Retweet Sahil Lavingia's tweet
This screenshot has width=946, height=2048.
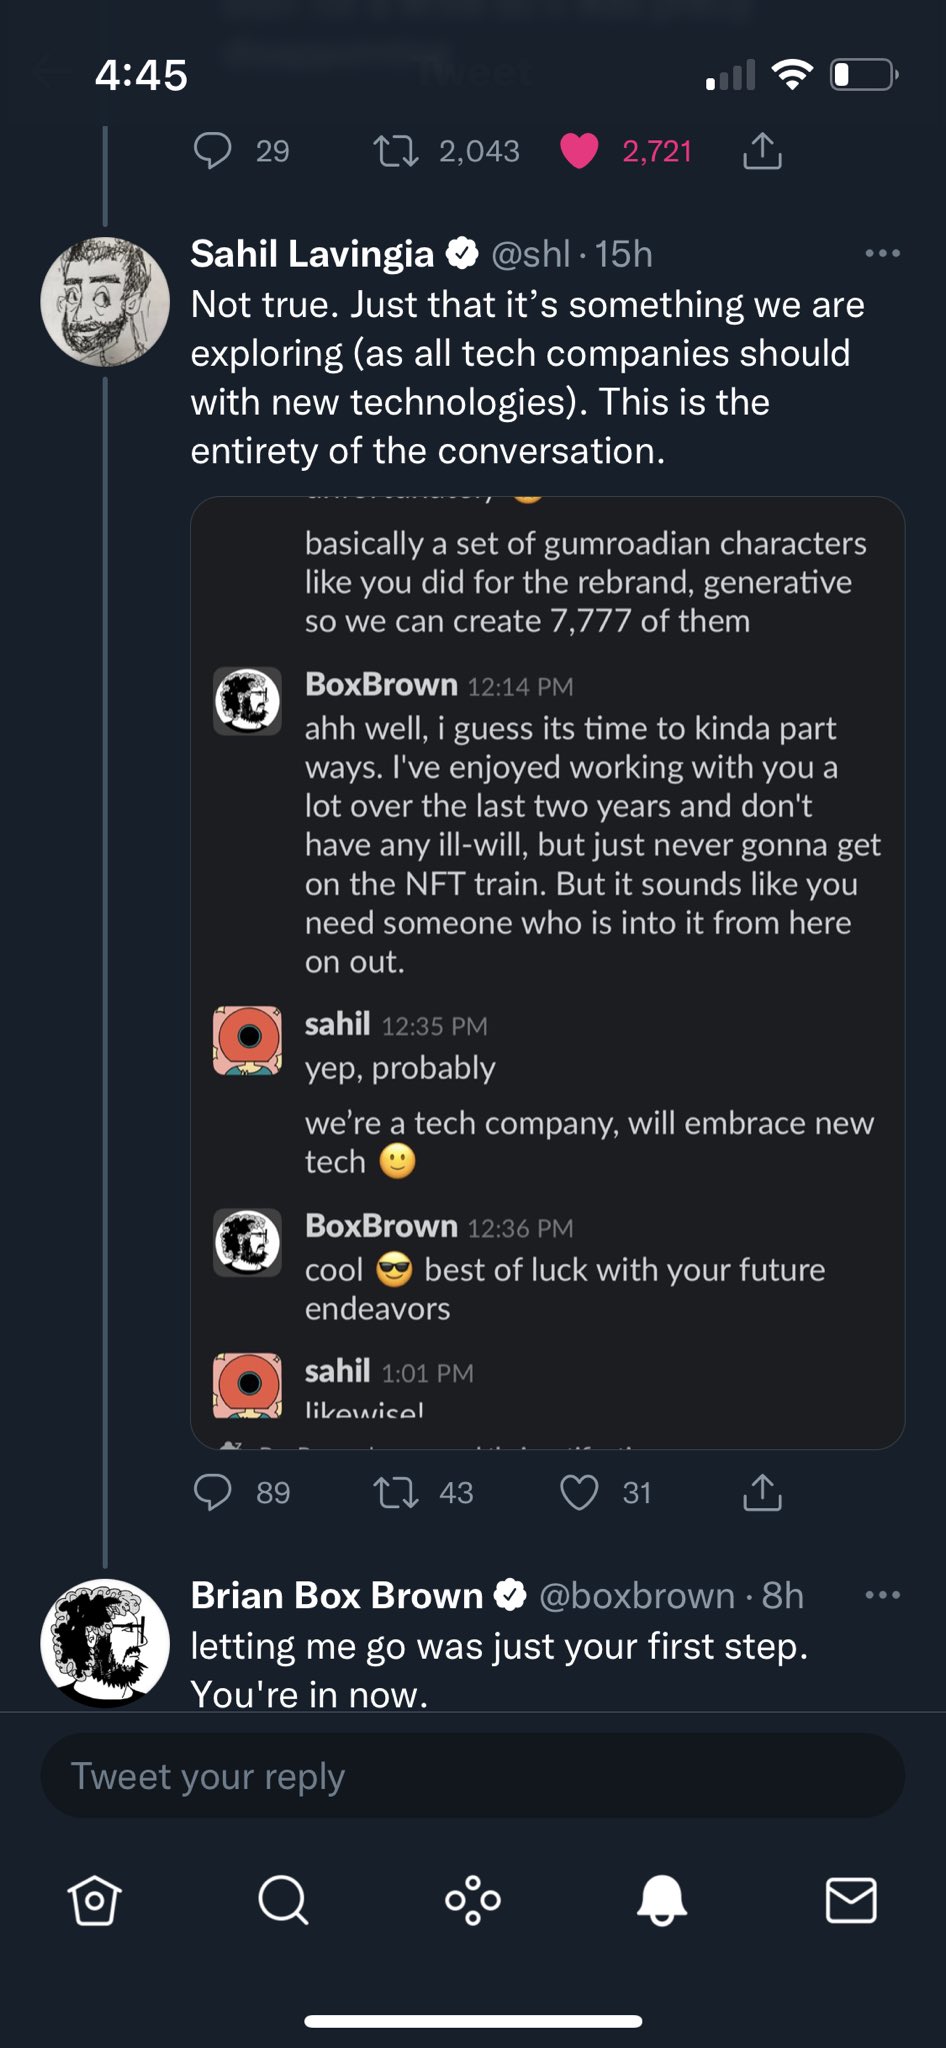[x=396, y=1493]
